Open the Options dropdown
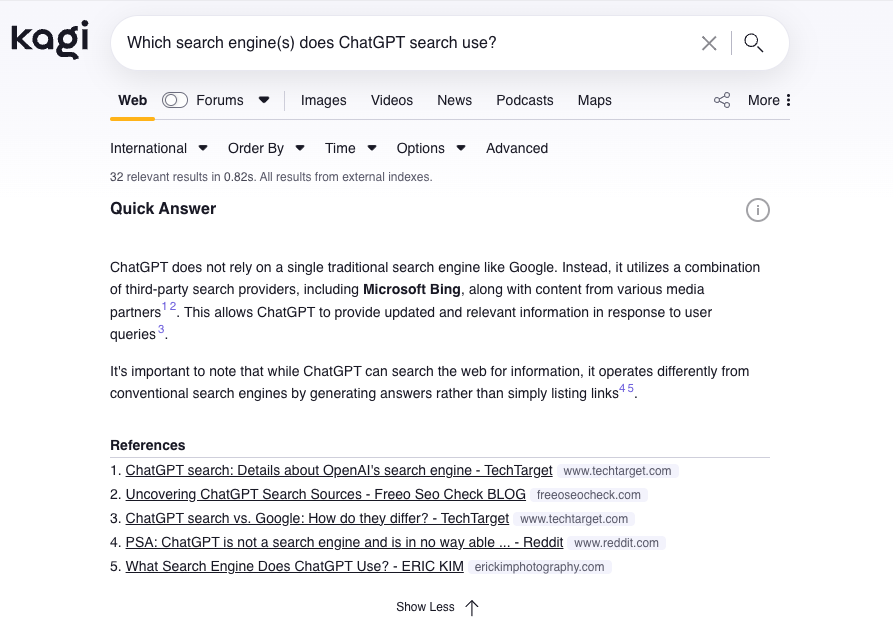893x634 pixels. tap(431, 148)
